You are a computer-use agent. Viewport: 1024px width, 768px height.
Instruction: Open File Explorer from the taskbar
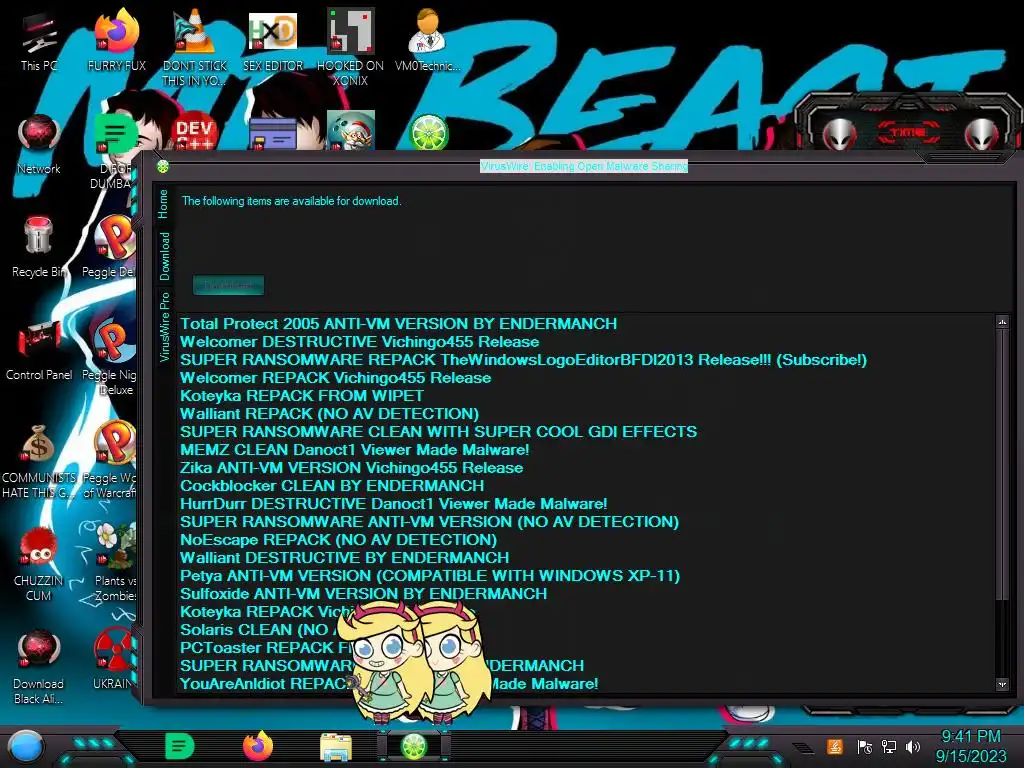(x=336, y=746)
